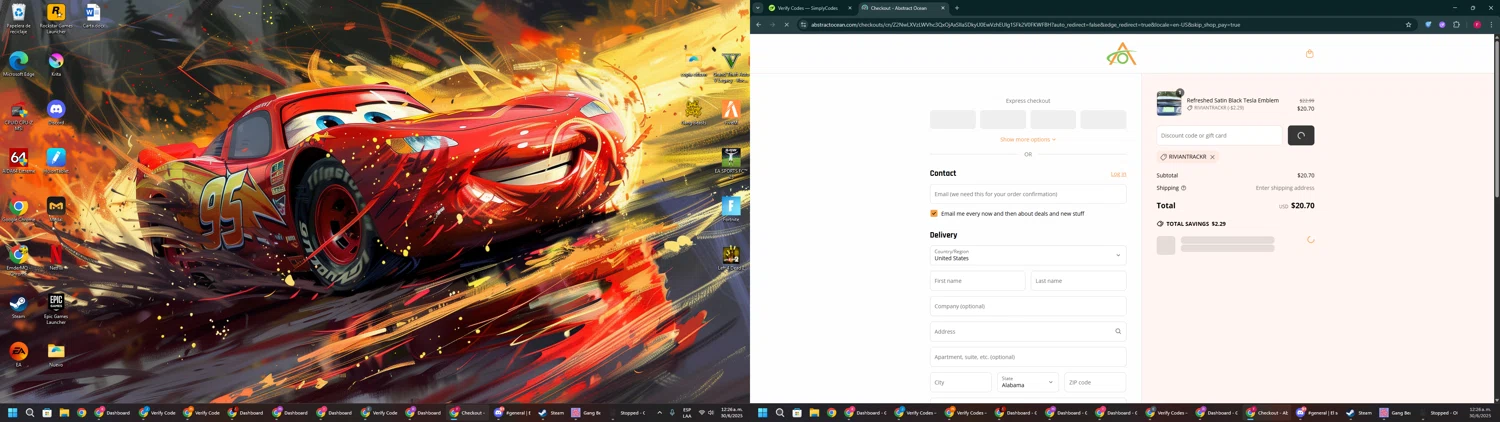
Task: Expand Show more options for express checkout
Action: pos(1028,139)
